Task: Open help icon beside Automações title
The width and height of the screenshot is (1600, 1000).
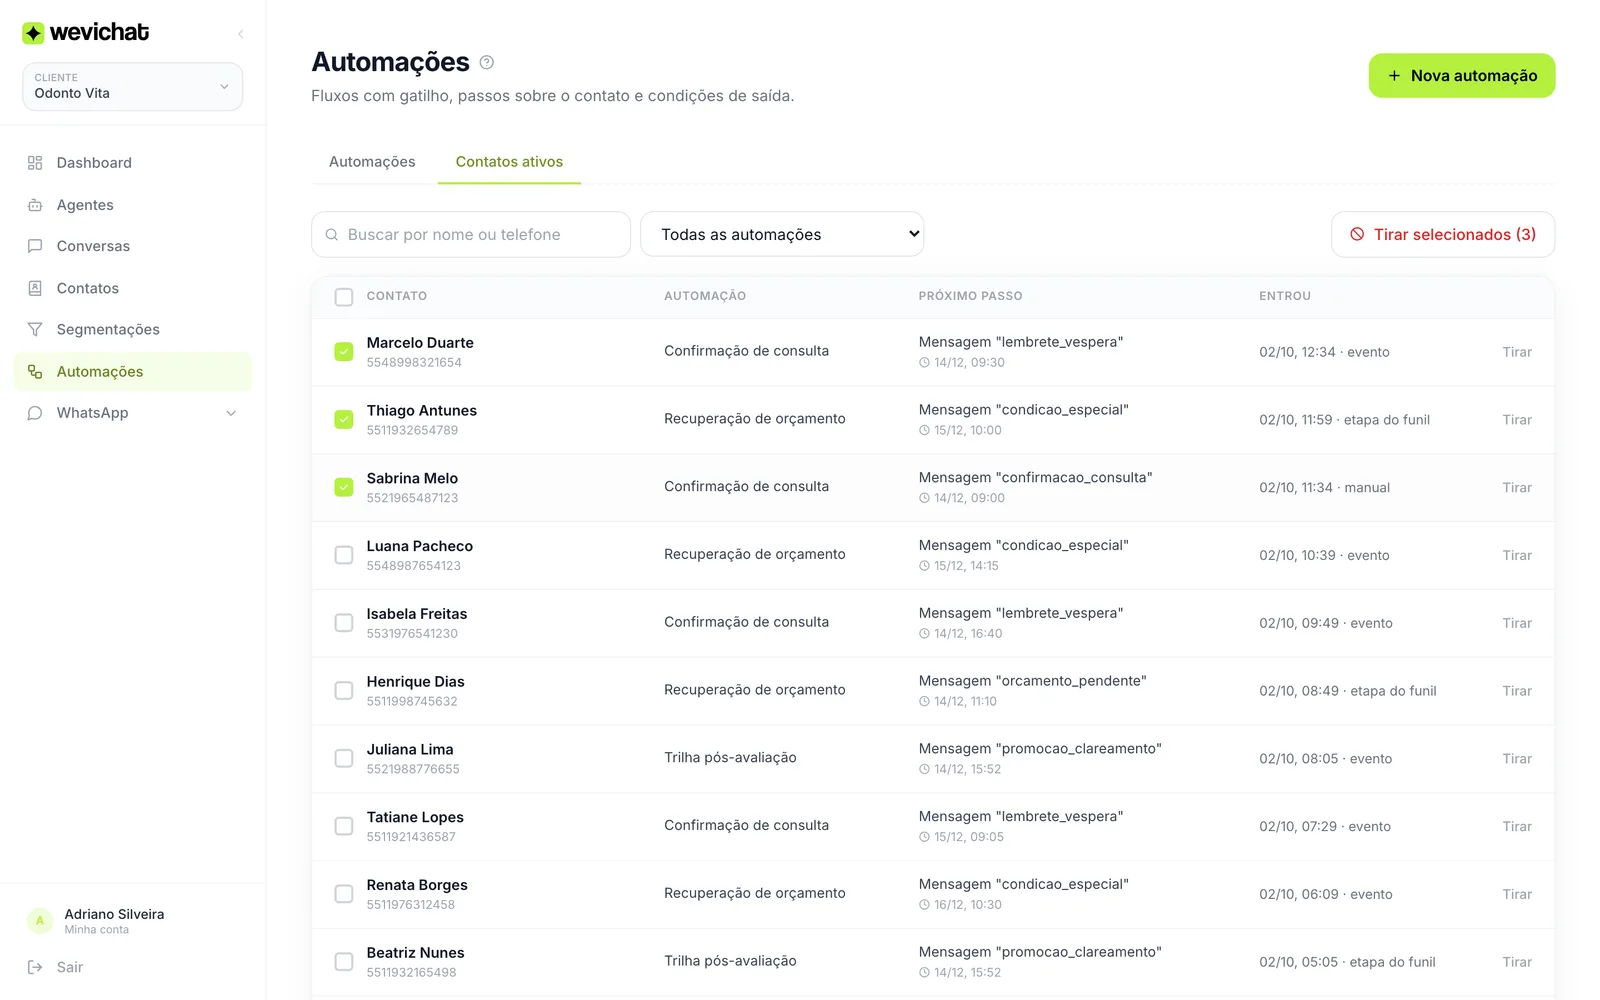Action: (x=487, y=62)
